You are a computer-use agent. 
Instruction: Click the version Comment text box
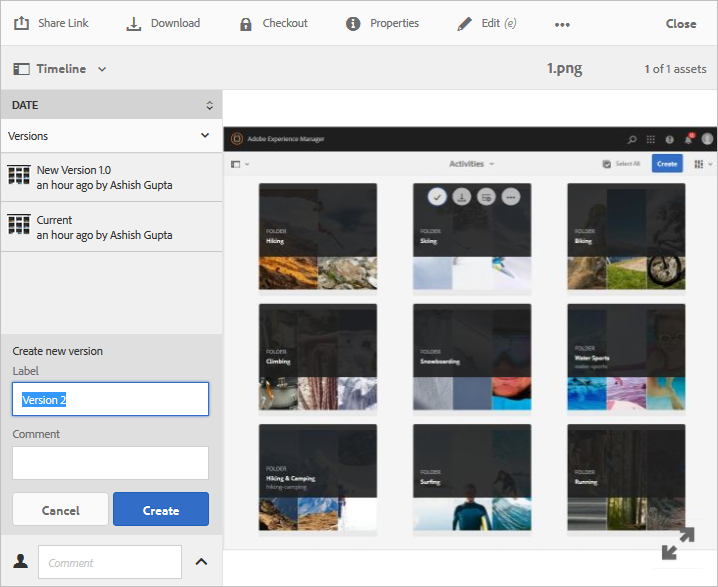[110, 463]
